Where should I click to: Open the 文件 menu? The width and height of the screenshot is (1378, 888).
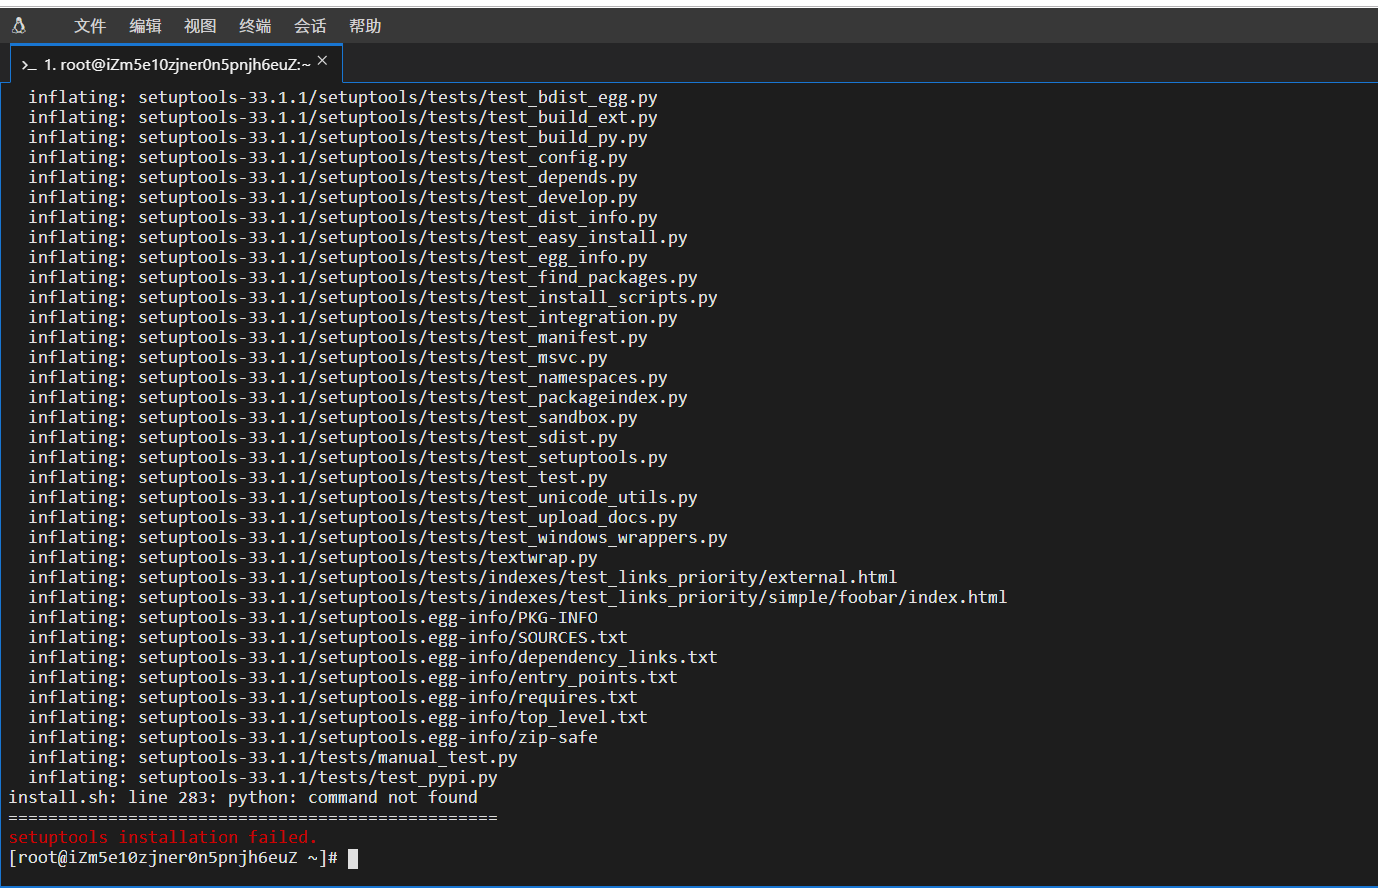click(x=89, y=26)
